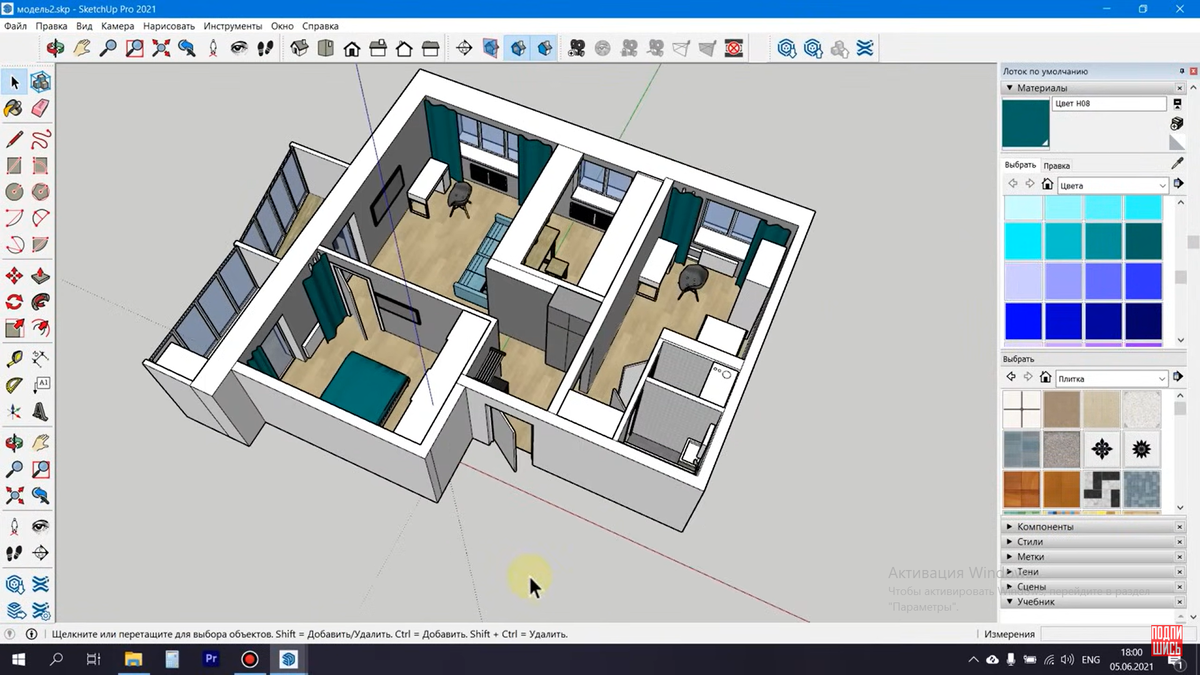Viewport: 1200px width, 675px height.
Task: Select the Freehand drawing tool
Action: (41, 139)
